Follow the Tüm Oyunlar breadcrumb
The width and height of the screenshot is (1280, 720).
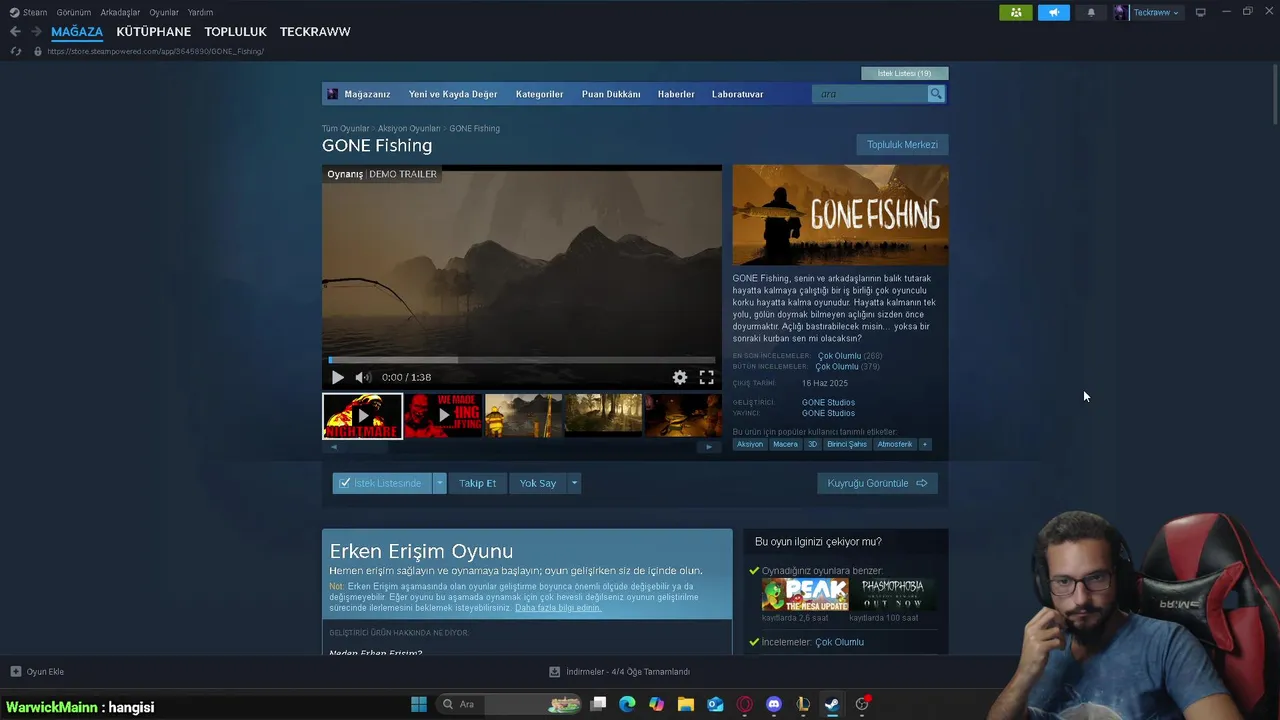click(345, 128)
